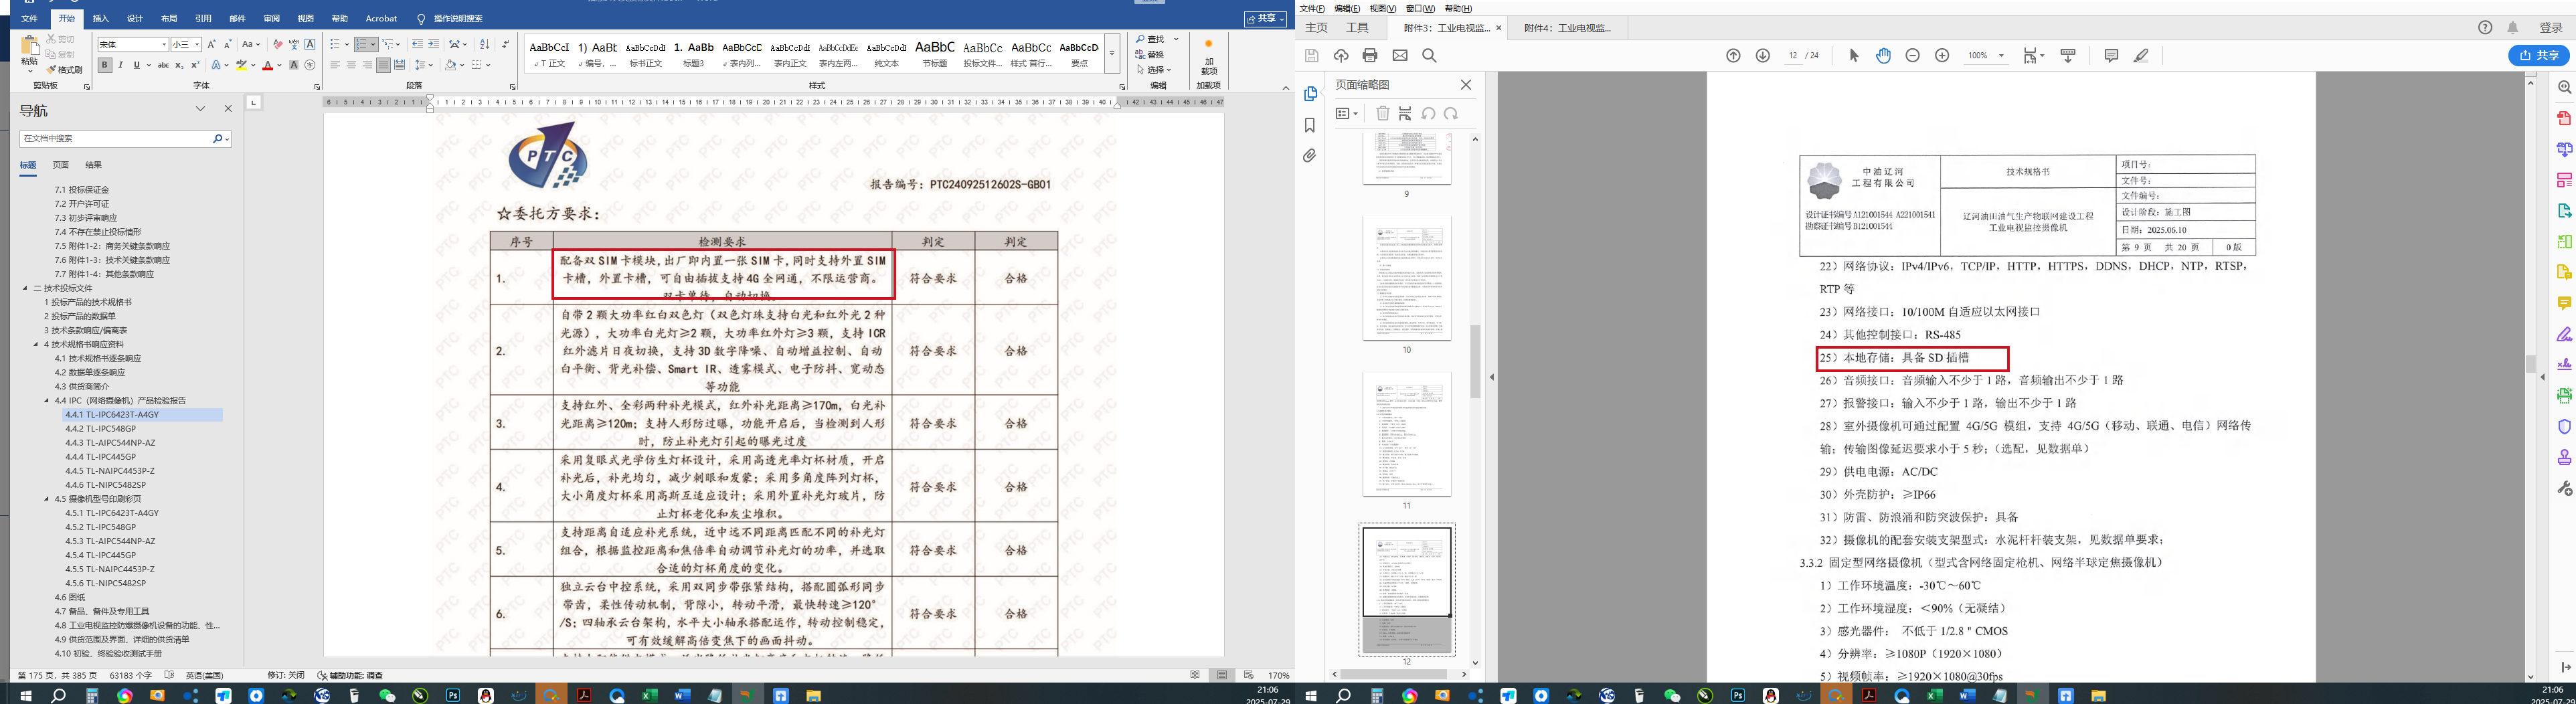Open the Change Case (Aa) dropdown
Image resolution: width=2576 pixels, height=704 pixels.
point(251,44)
